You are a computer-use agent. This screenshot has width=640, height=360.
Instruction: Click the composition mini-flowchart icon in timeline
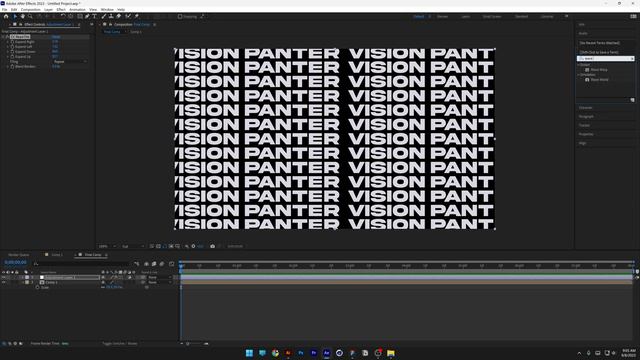click(x=137, y=264)
